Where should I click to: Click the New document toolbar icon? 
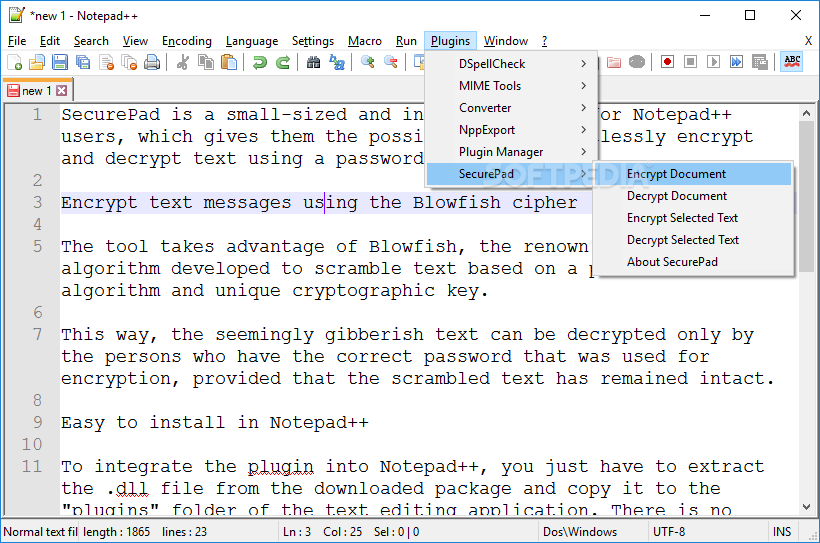tap(15, 62)
